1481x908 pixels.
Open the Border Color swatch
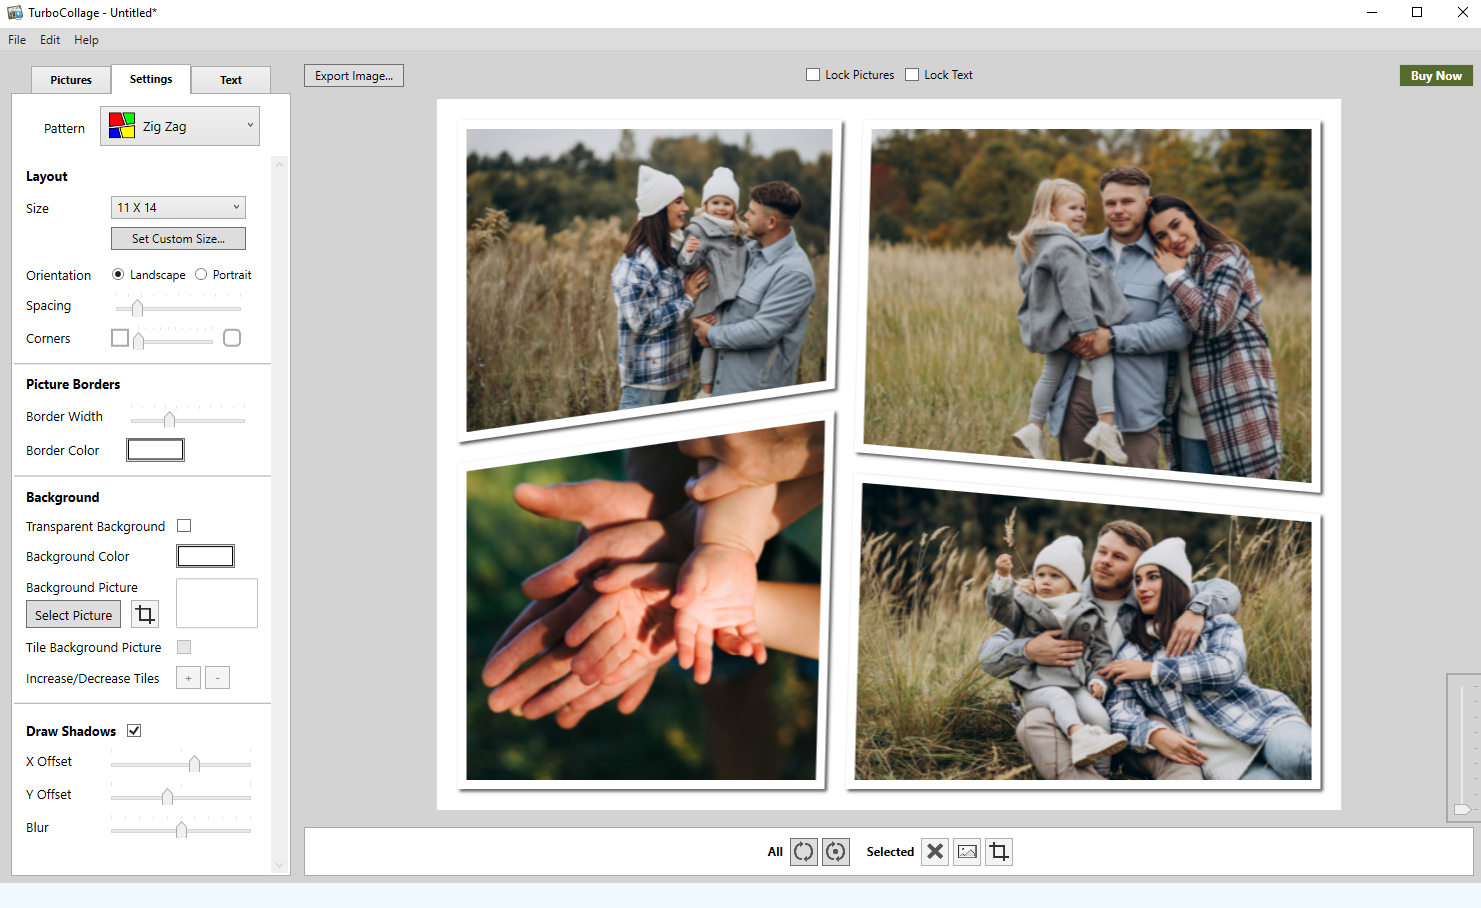155,450
